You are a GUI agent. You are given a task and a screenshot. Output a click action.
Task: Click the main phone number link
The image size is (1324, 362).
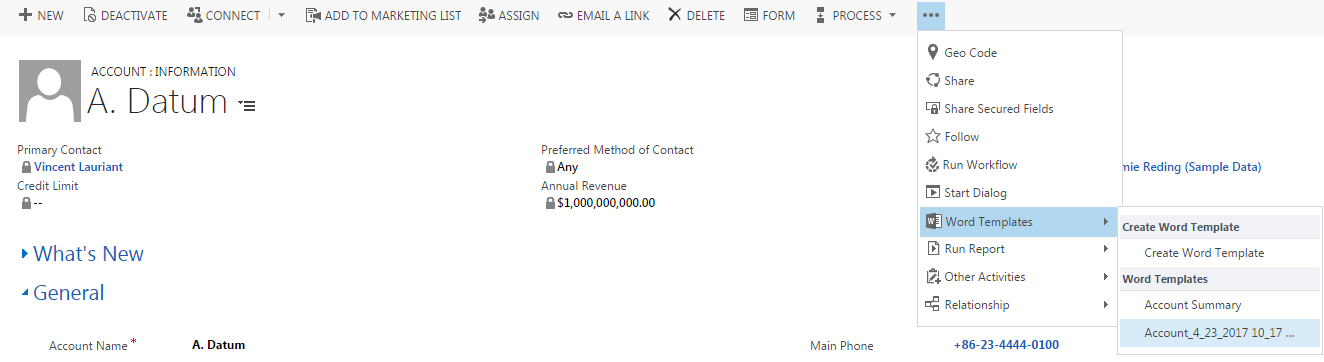1006,345
